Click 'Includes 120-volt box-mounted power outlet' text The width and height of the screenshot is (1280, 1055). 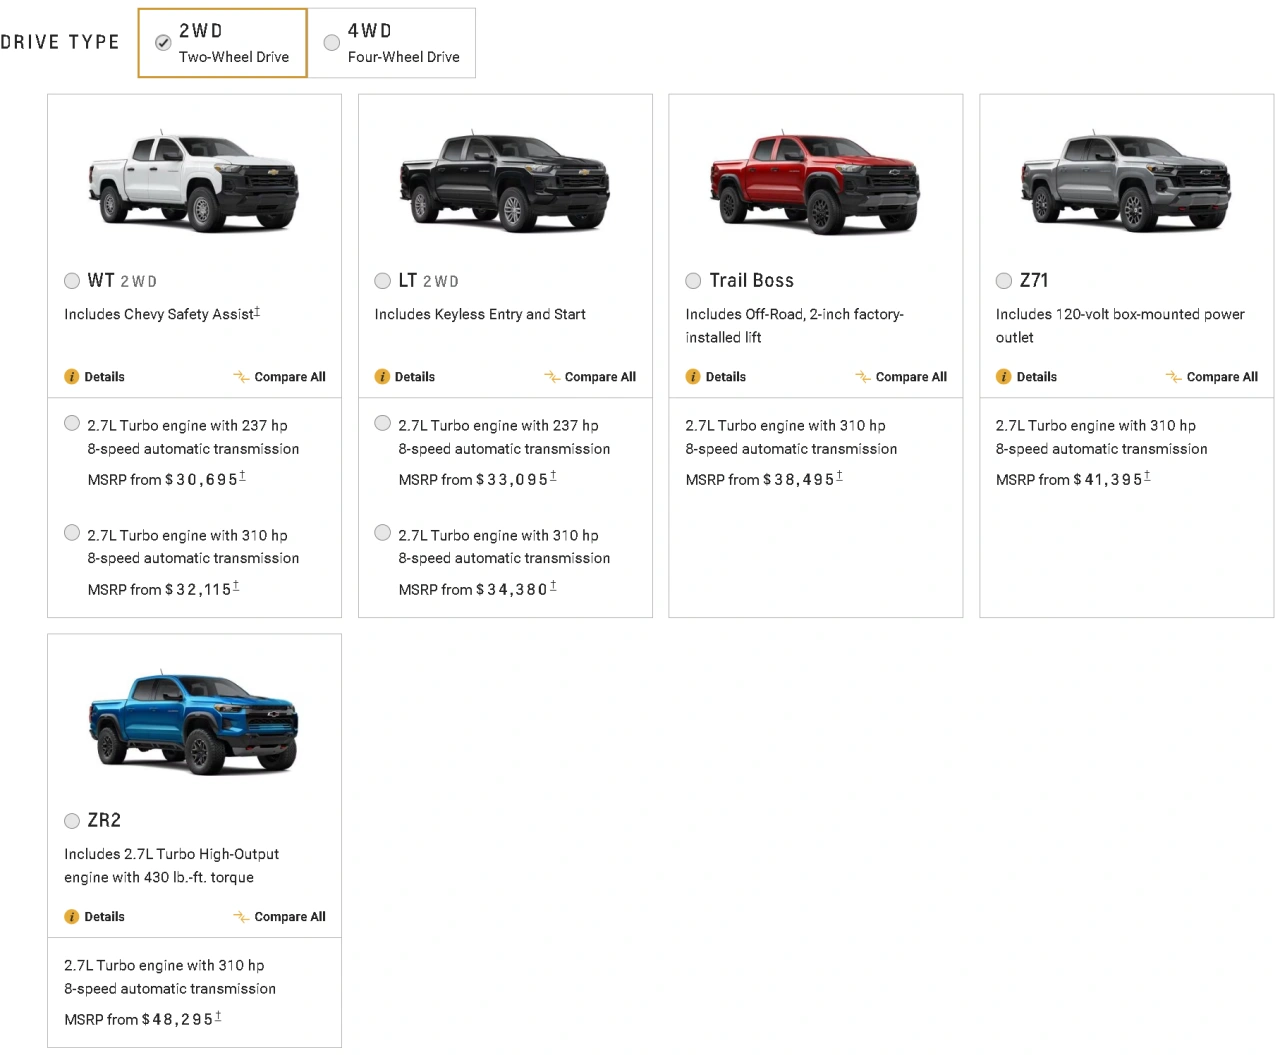(1120, 326)
